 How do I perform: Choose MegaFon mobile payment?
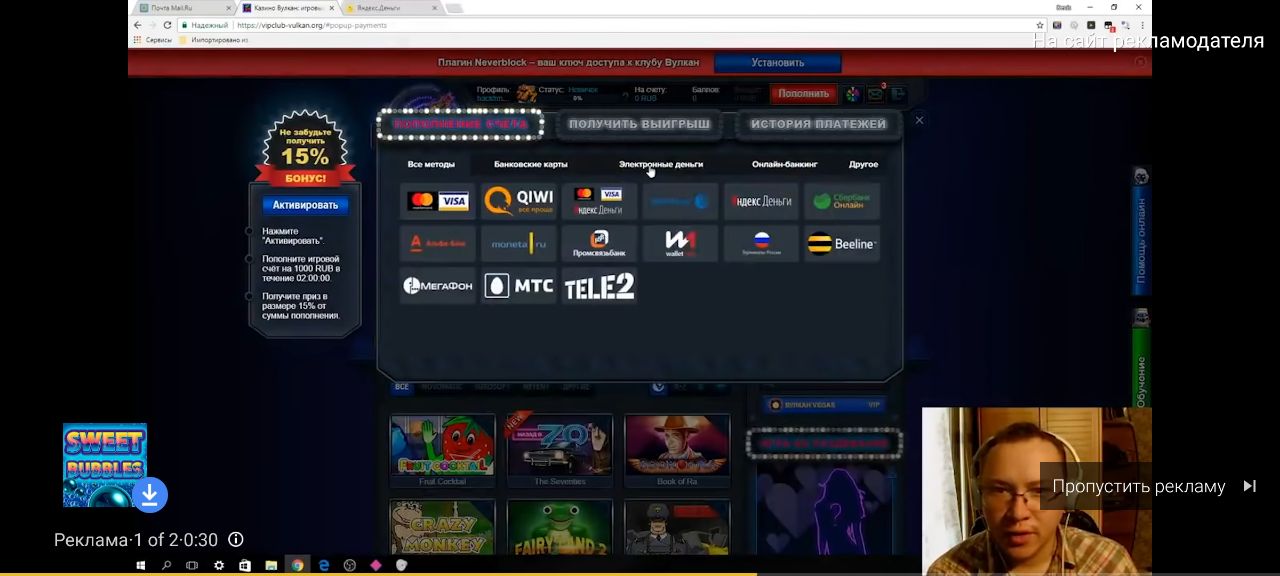[438, 286]
